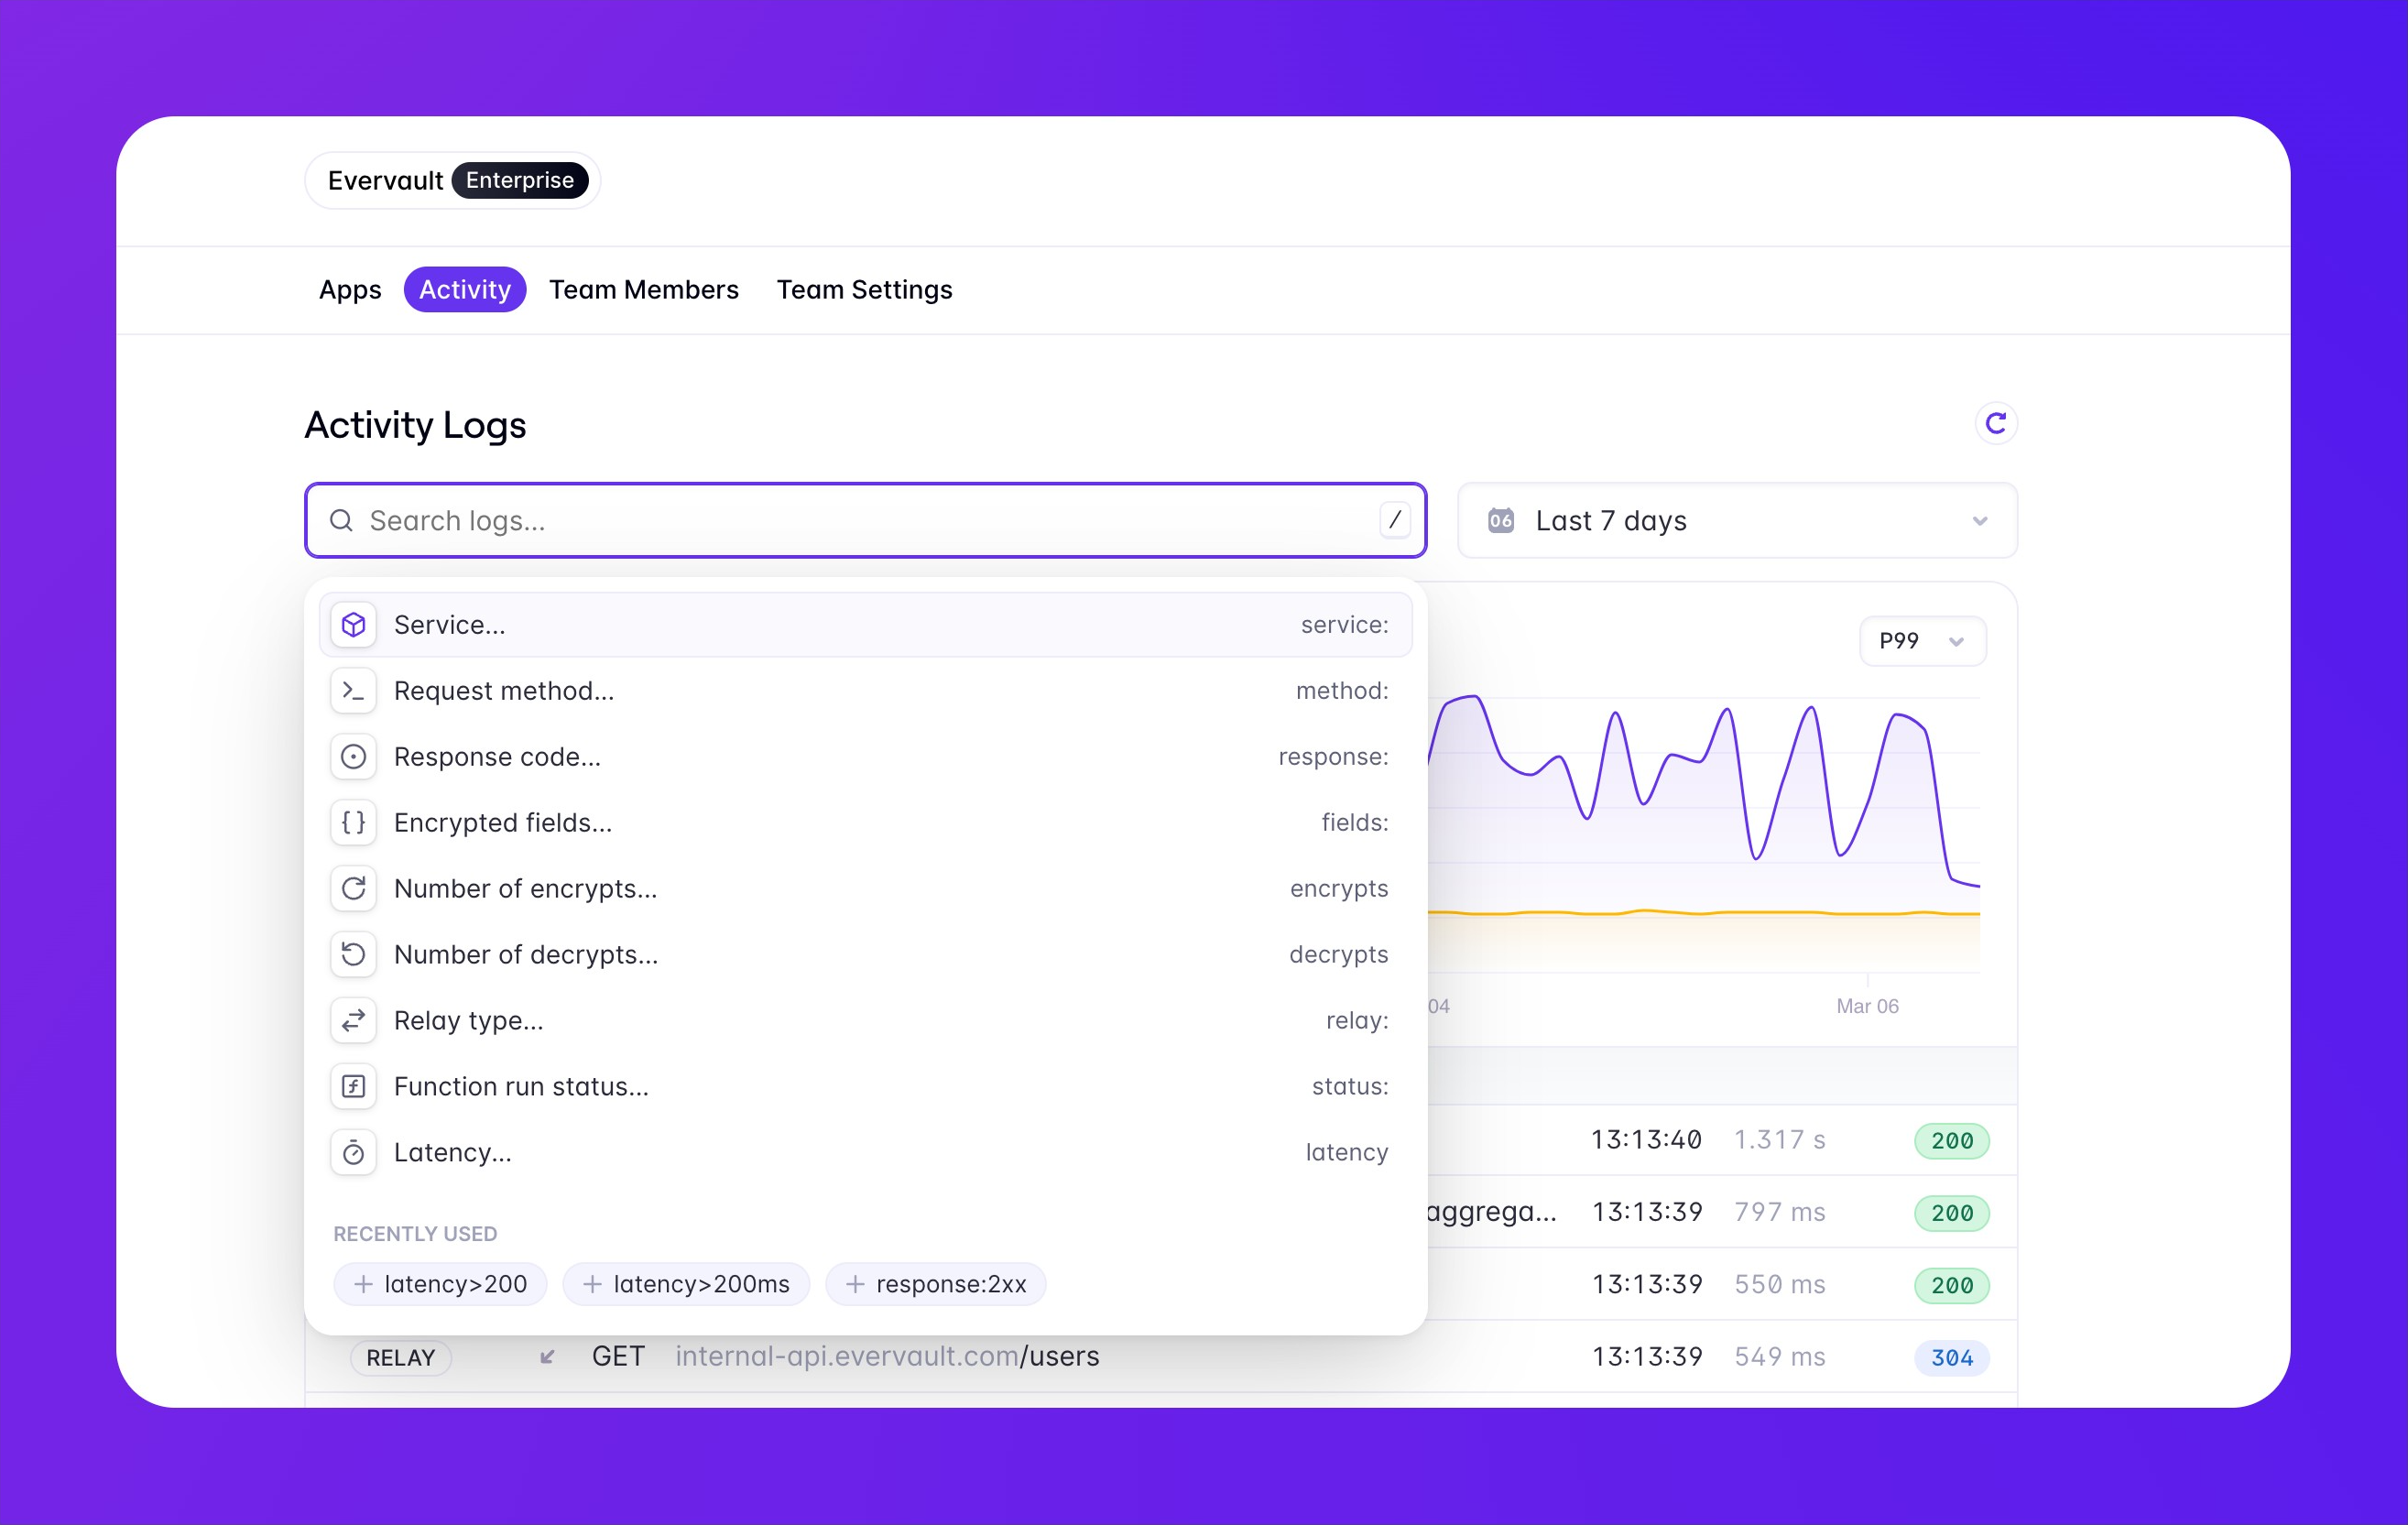Viewport: 2408px width, 1525px height.
Task: Open the Evervault Enterprise team switcher
Action: [453, 181]
